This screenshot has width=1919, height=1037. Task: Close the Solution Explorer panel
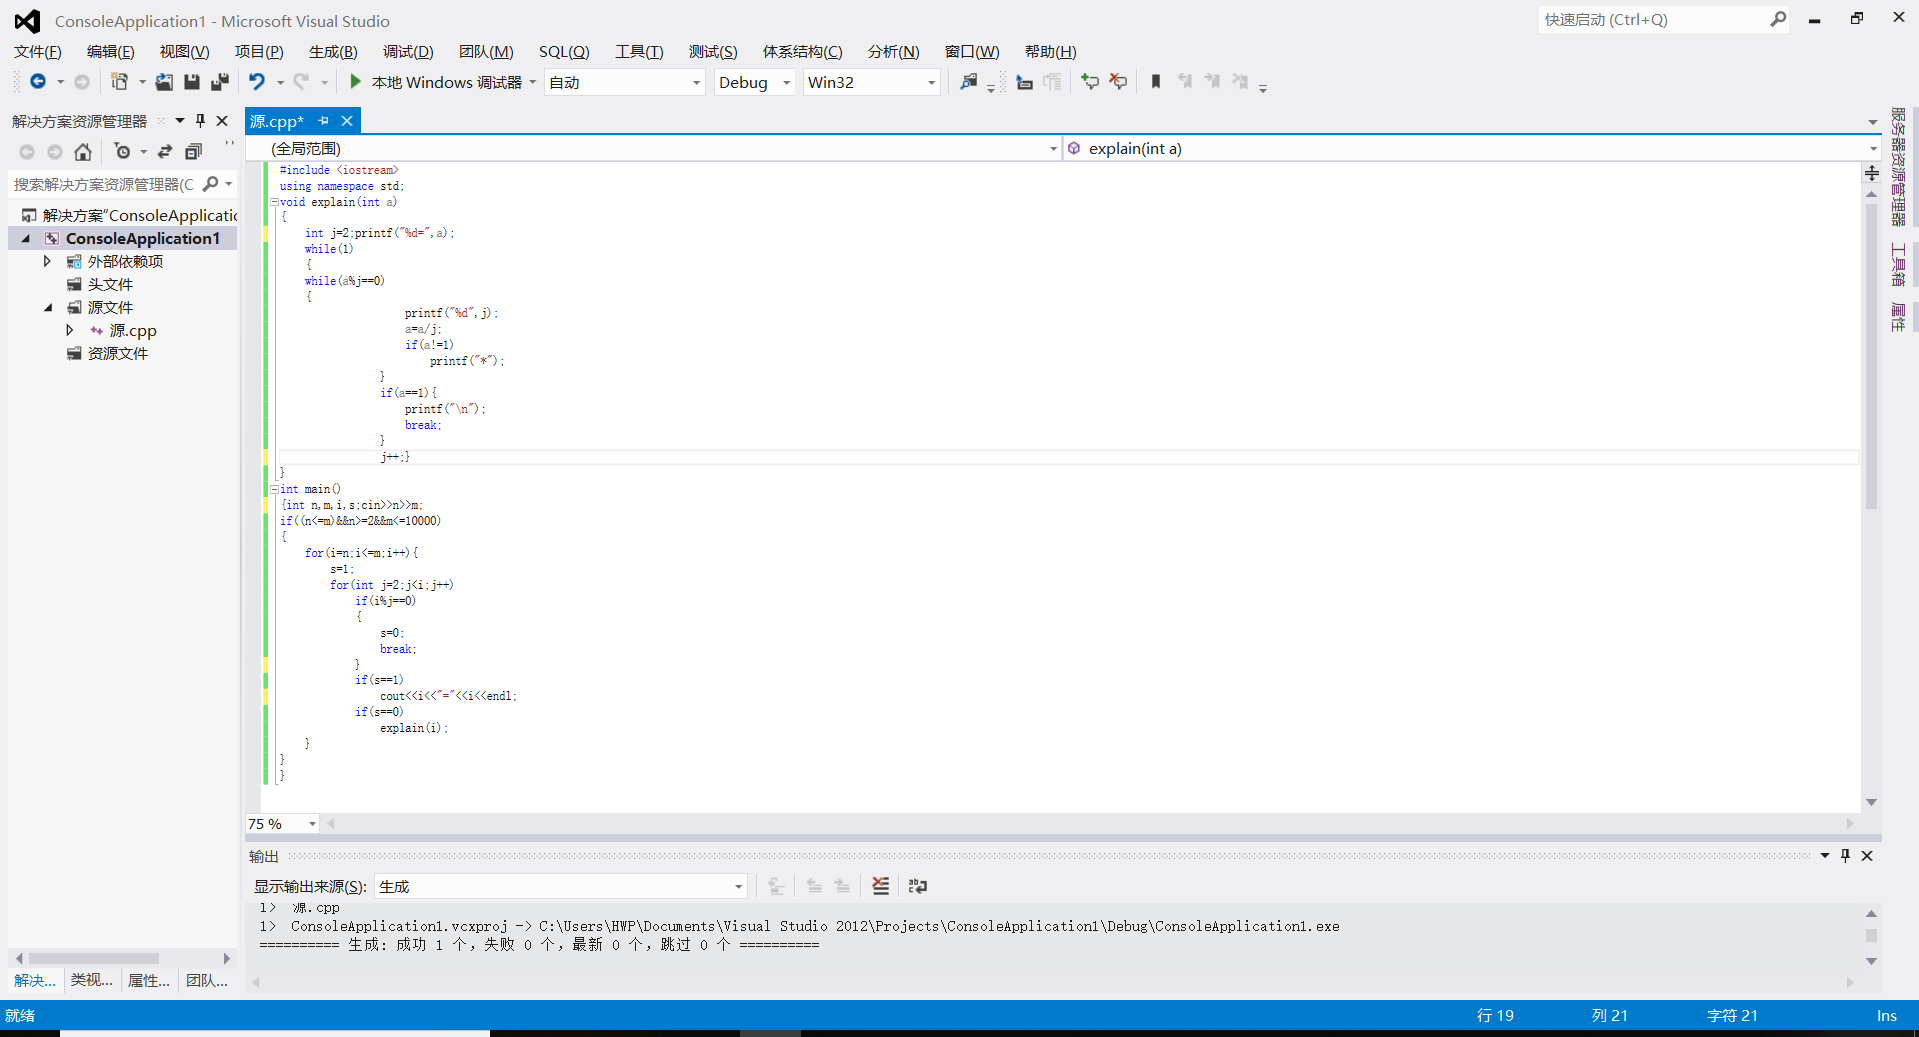[222, 121]
